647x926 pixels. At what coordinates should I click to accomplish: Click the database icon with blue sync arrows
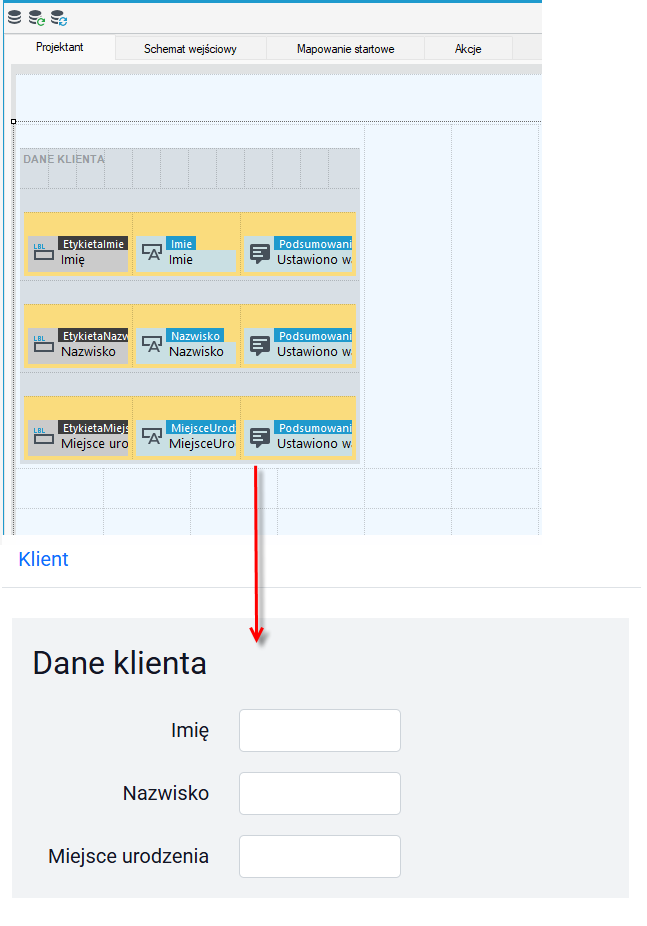(x=58, y=18)
